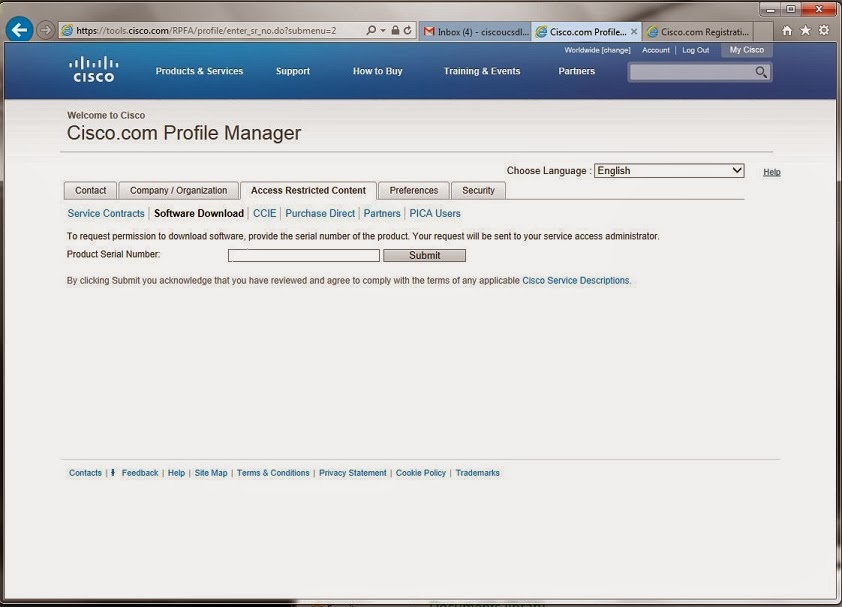Image resolution: width=842 pixels, height=607 pixels.
Task: Open the Support menu
Action: pyautogui.click(x=293, y=71)
